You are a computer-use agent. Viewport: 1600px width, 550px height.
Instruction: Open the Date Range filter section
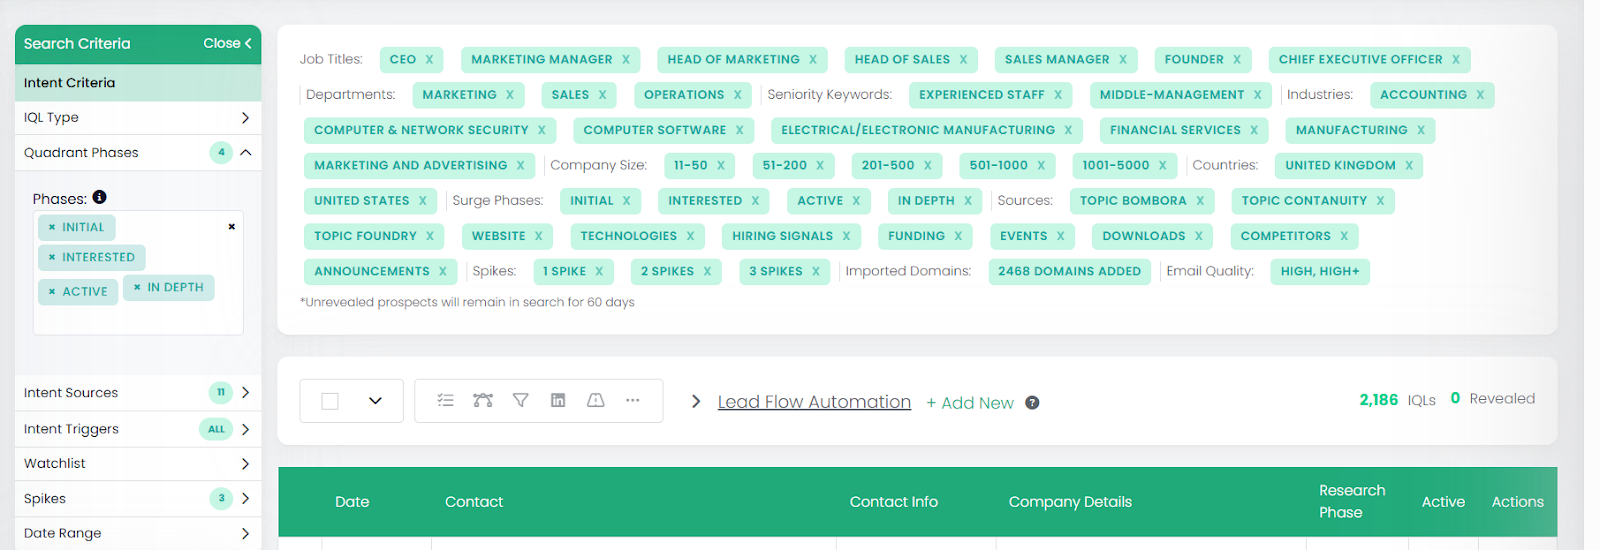click(245, 534)
